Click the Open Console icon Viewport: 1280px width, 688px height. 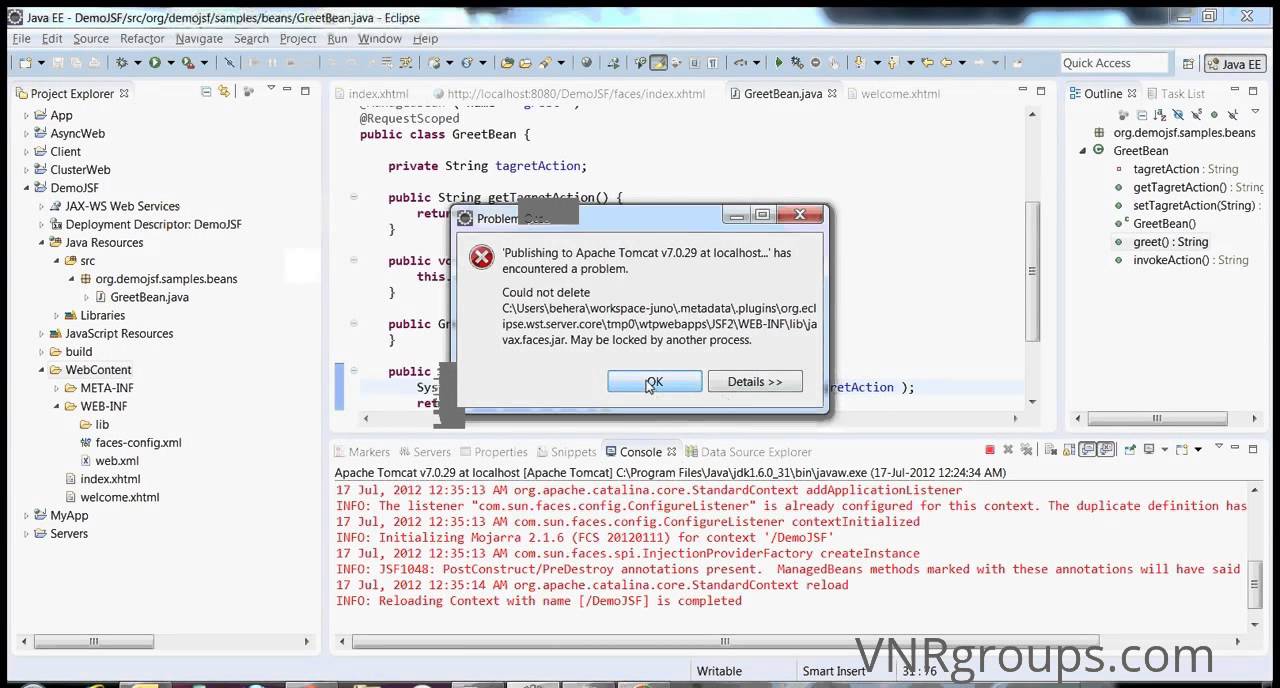tap(1181, 450)
